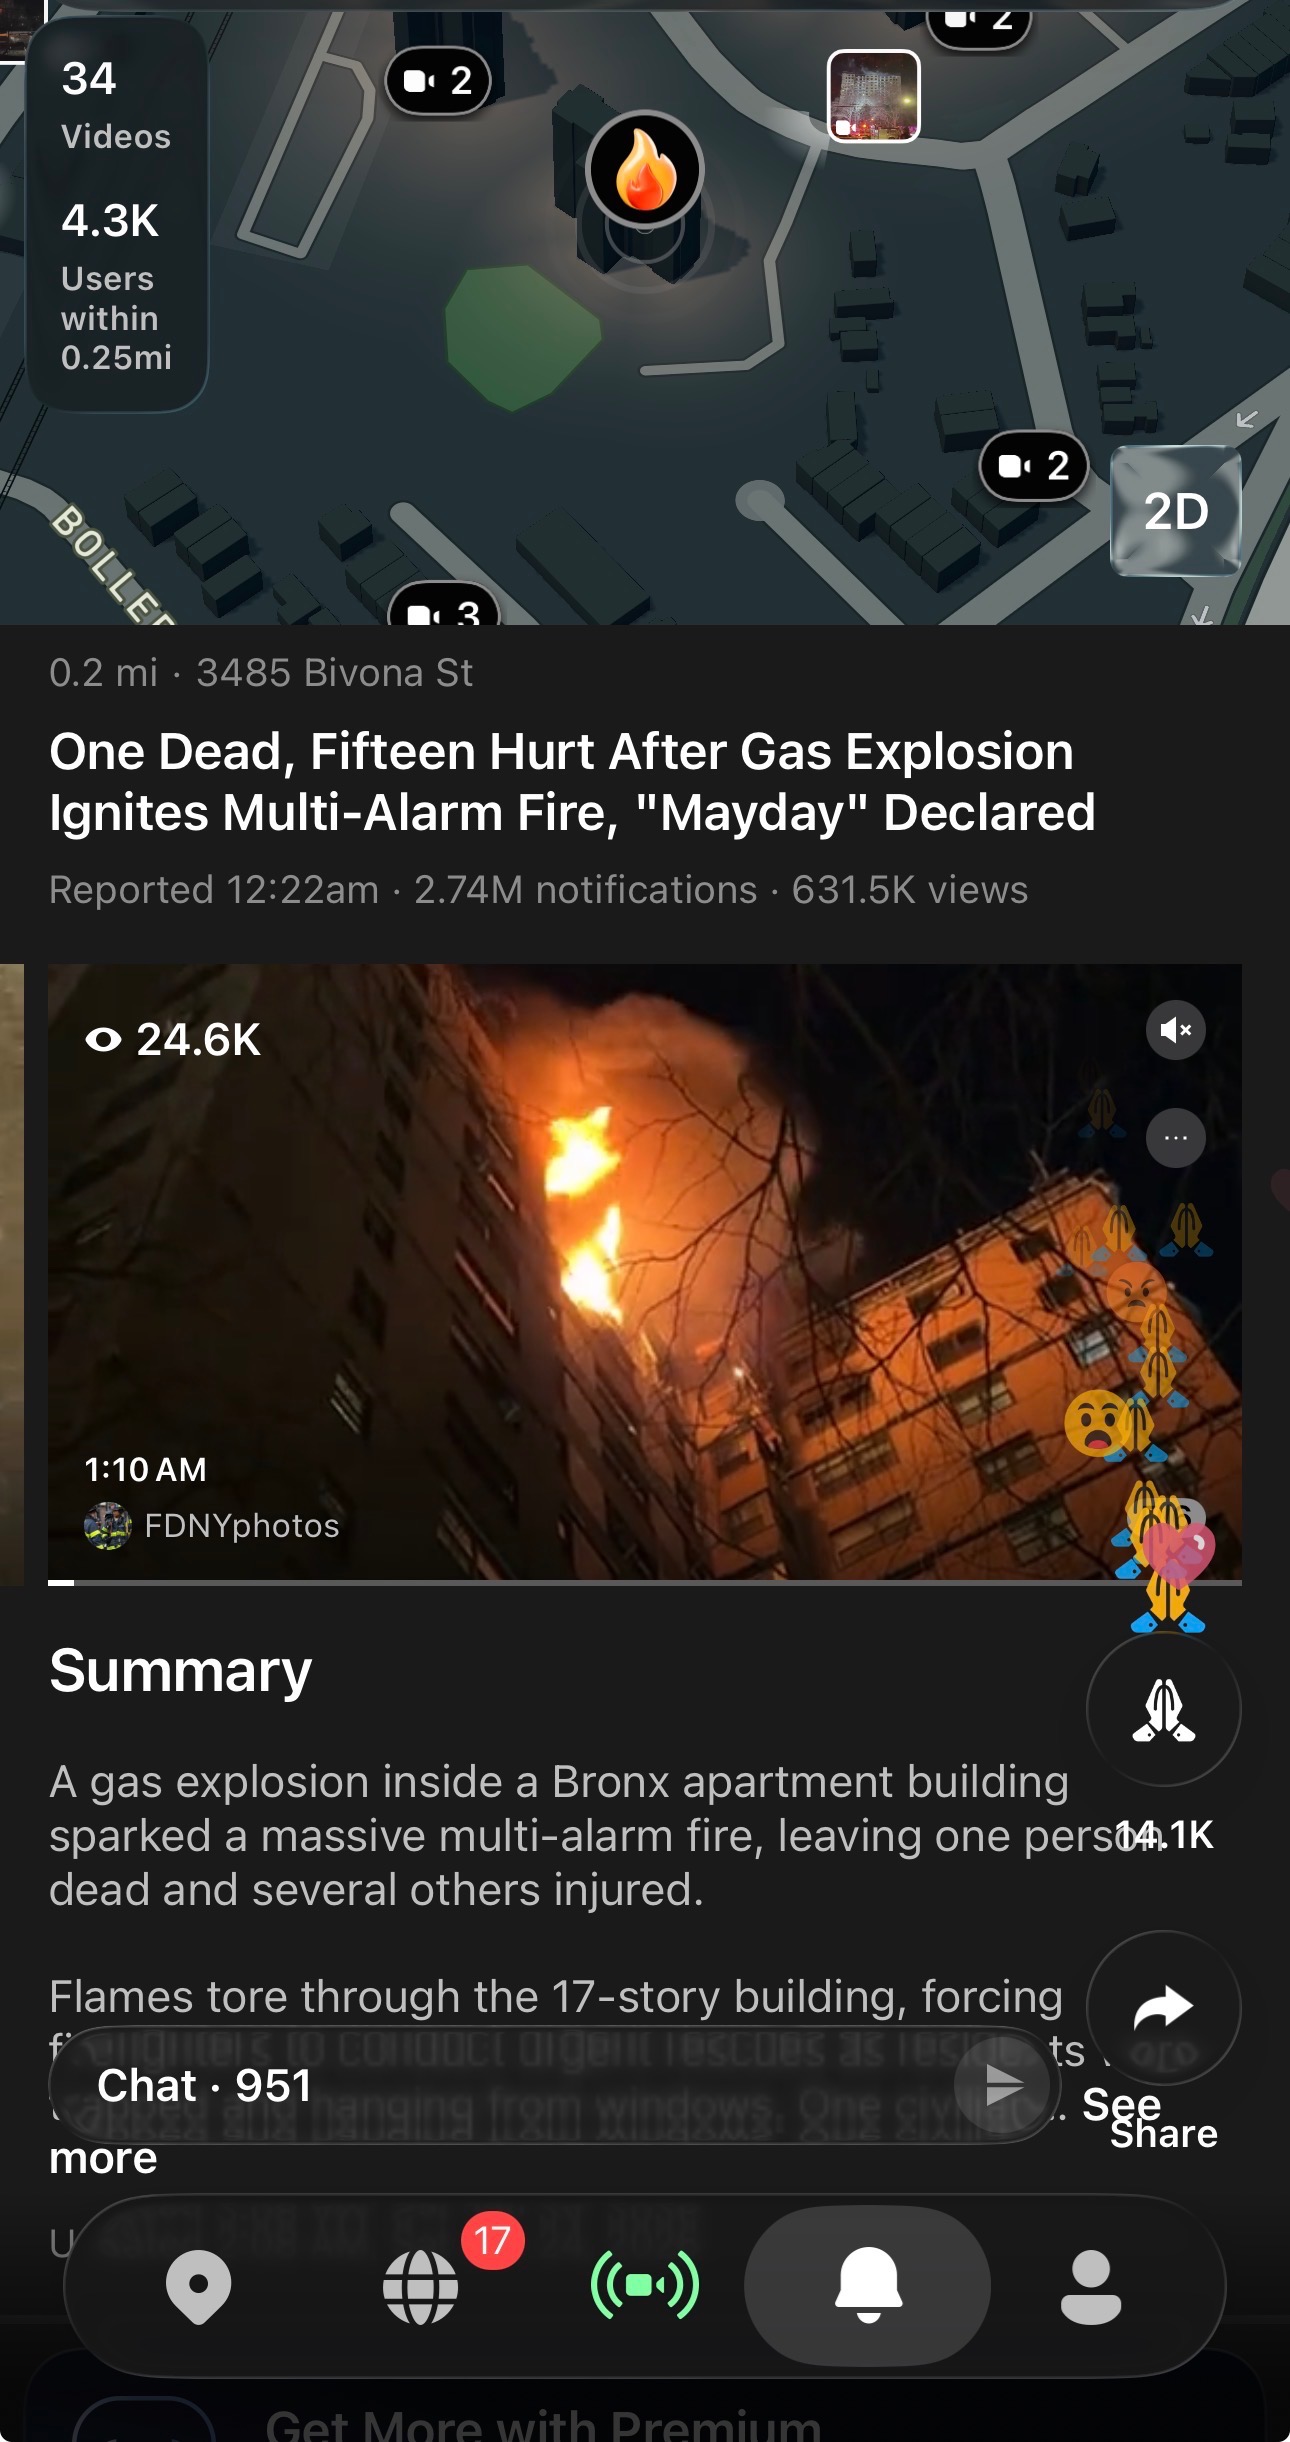
Task: Tap the 3 videos map cluster marker
Action: tap(443, 606)
